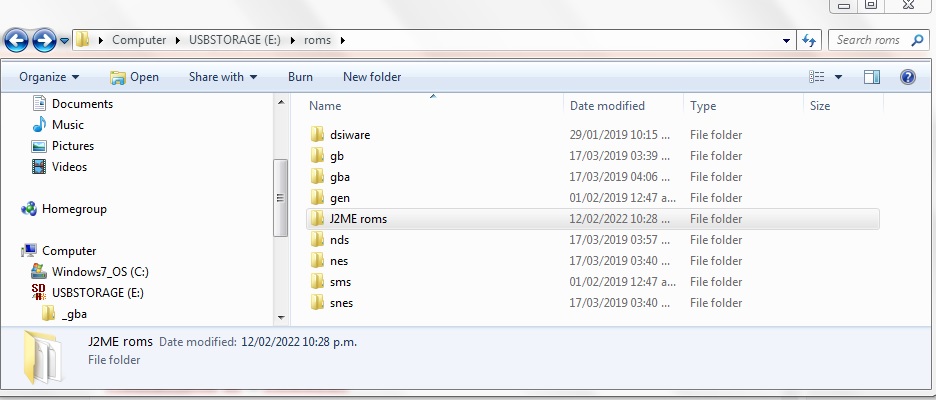The height and width of the screenshot is (400, 936).
Task: Click Burn in the toolbar
Action: [x=300, y=76]
